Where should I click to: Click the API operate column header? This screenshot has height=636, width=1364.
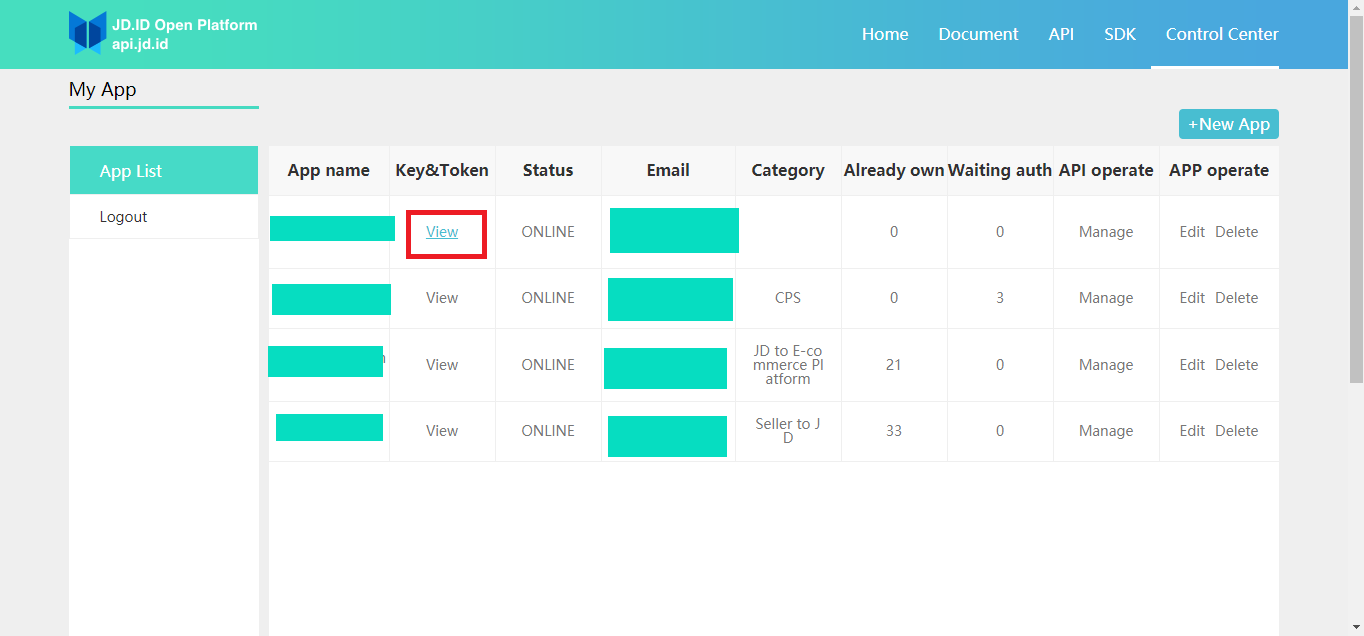pyautogui.click(x=1106, y=170)
